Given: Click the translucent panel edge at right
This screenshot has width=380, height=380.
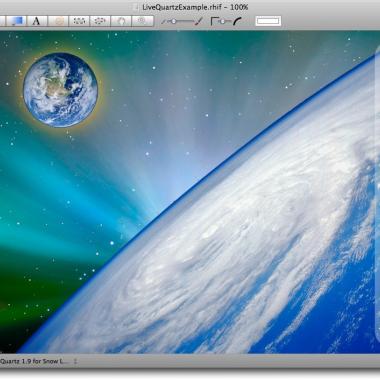Looking at the screenshot, I should (x=378, y=193).
